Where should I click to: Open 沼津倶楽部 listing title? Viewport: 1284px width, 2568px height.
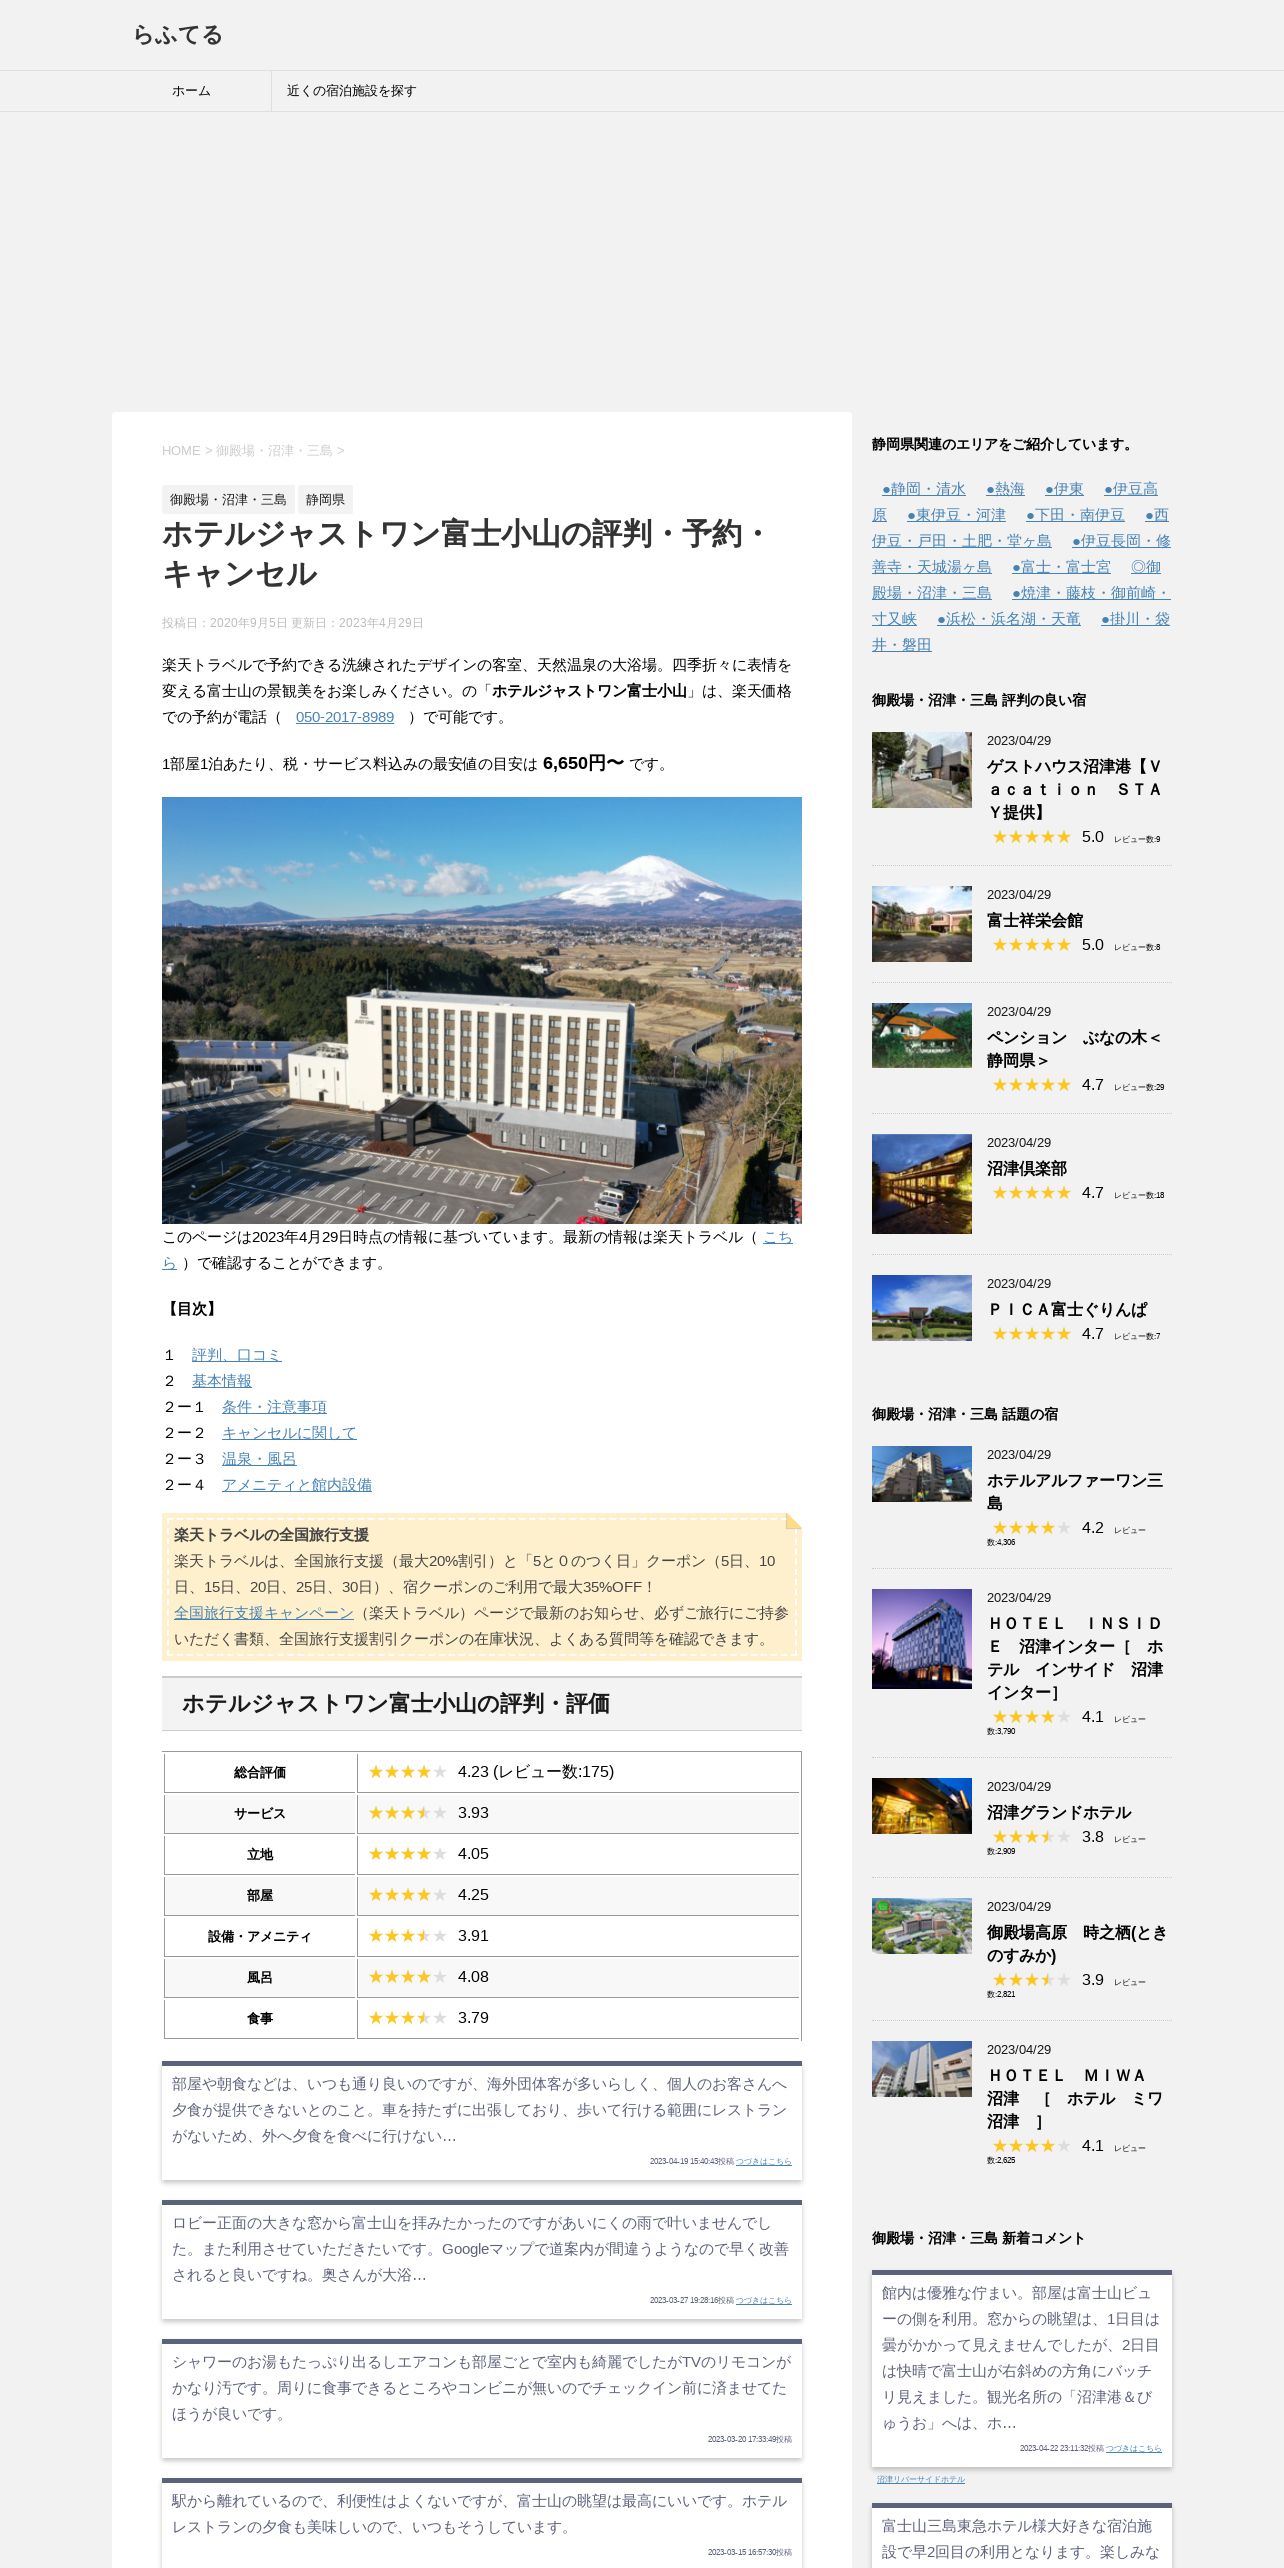click(1027, 1168)
